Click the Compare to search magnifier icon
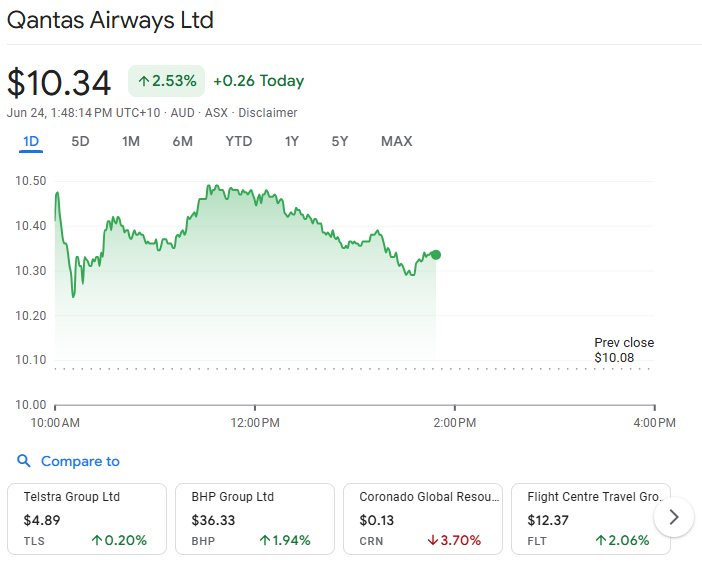The height and width of the screenshot is (570, 702). click(24, 461)
